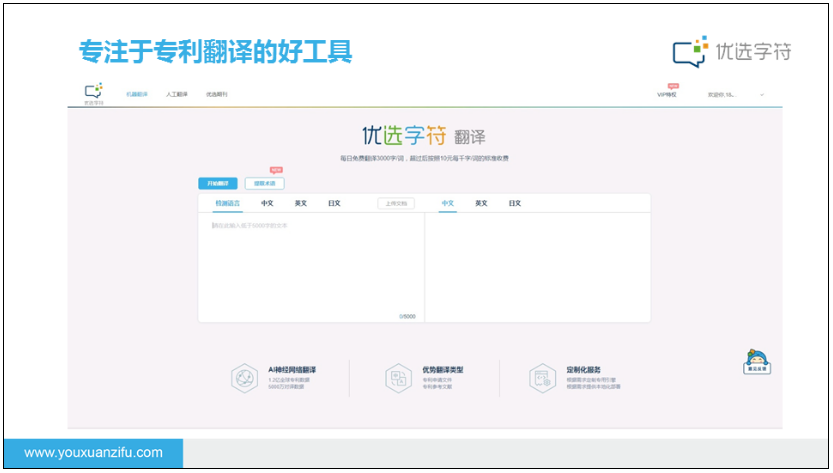Click the 上传文档 upload button
This screenshot has height=473, width=833.
coord(396,203)
